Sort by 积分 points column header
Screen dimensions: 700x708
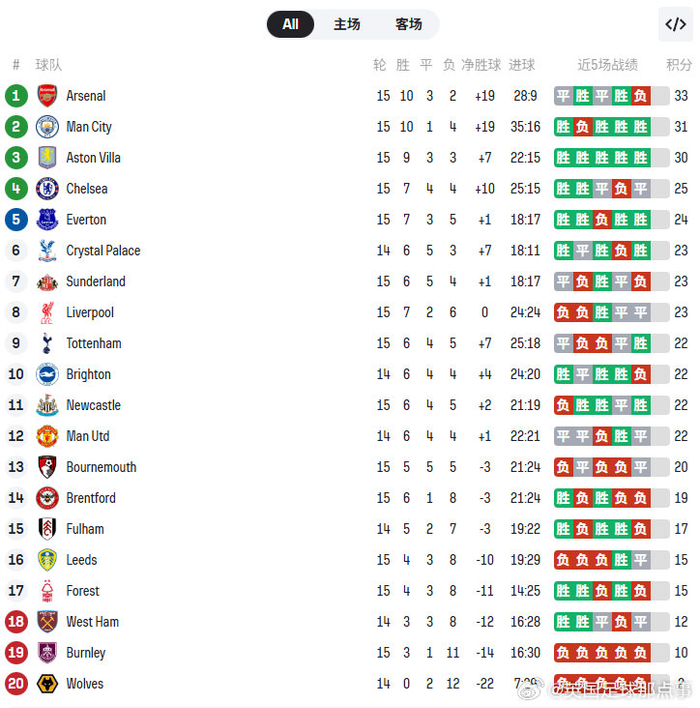click(679, 65)
